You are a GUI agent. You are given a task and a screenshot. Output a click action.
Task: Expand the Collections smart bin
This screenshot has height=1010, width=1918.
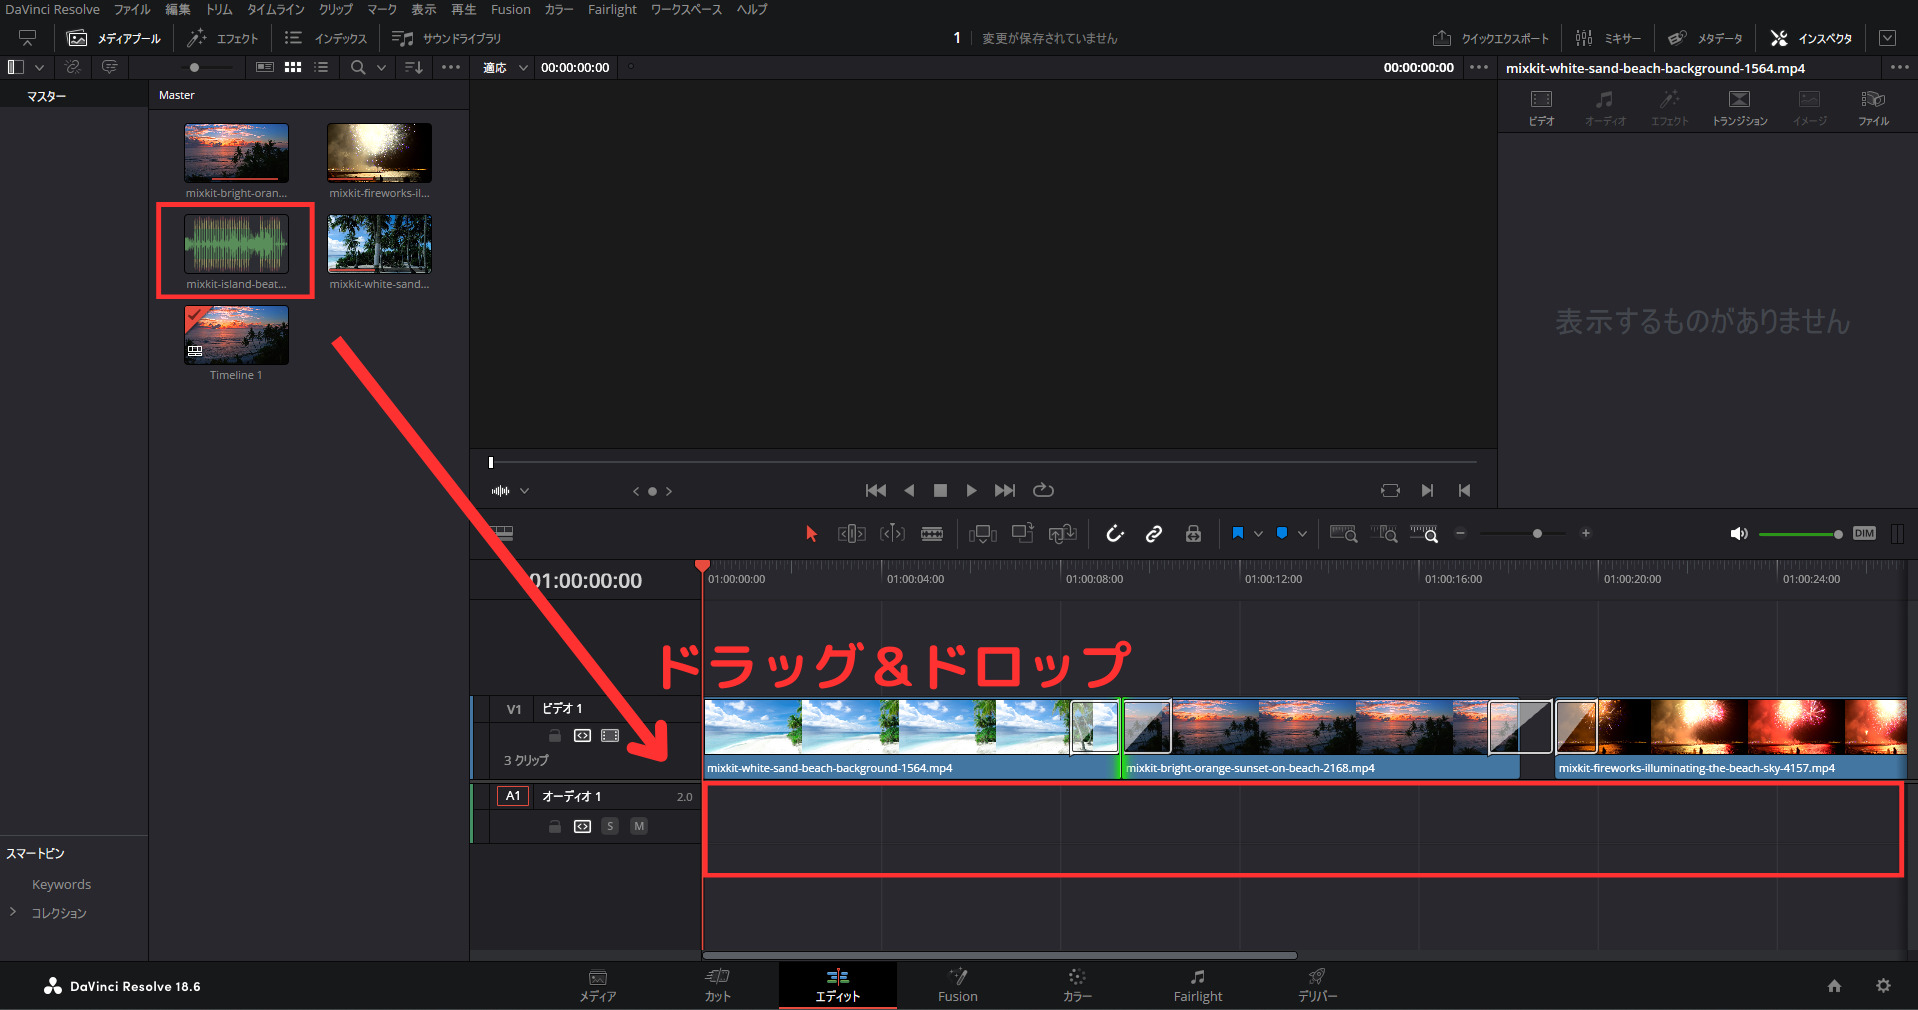coord(13,913)
